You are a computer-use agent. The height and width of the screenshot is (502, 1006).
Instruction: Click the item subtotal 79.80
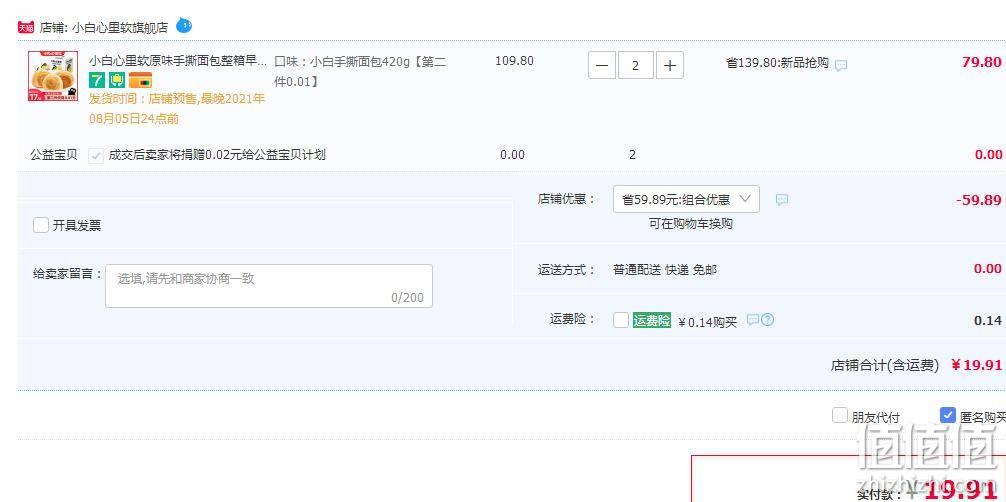coord(981,62)
